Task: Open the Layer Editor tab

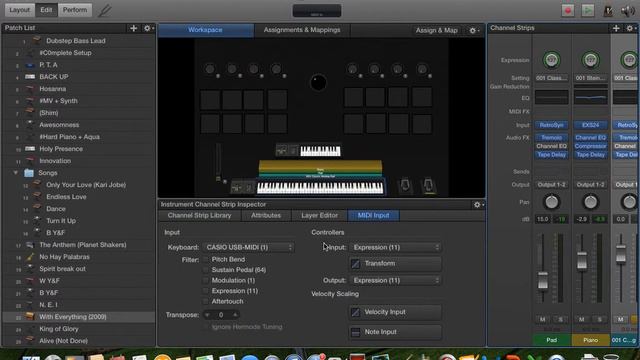Action: 319,216
